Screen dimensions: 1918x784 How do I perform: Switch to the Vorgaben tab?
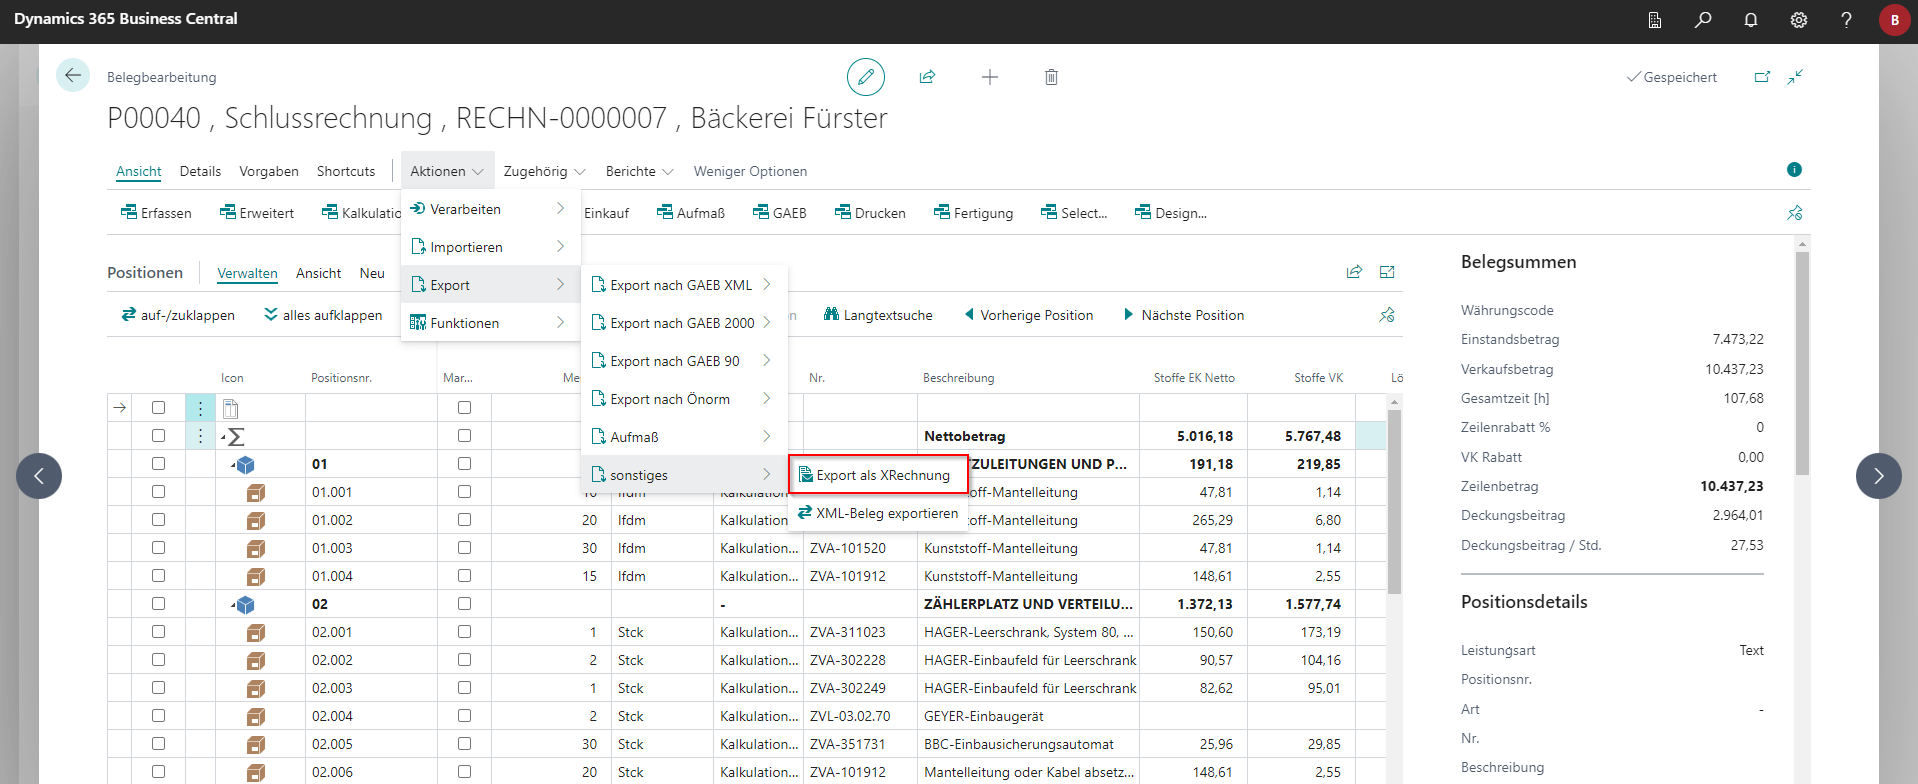tap(269, 171)
